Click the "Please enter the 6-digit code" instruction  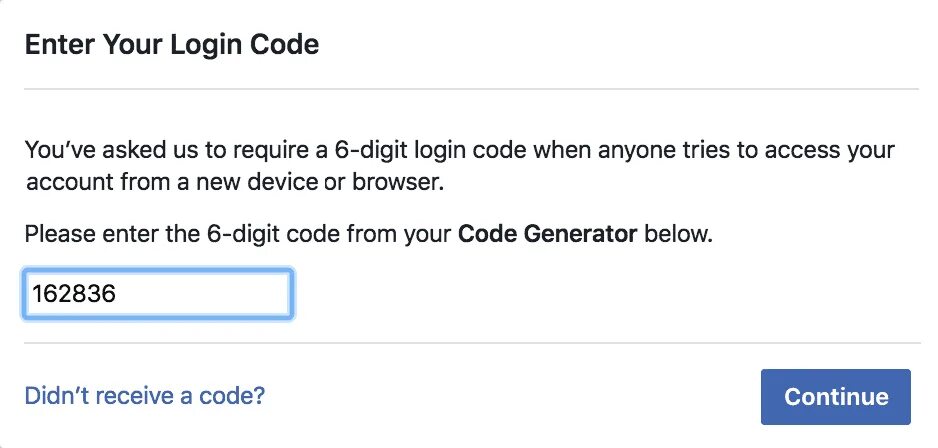click(368, 234)
